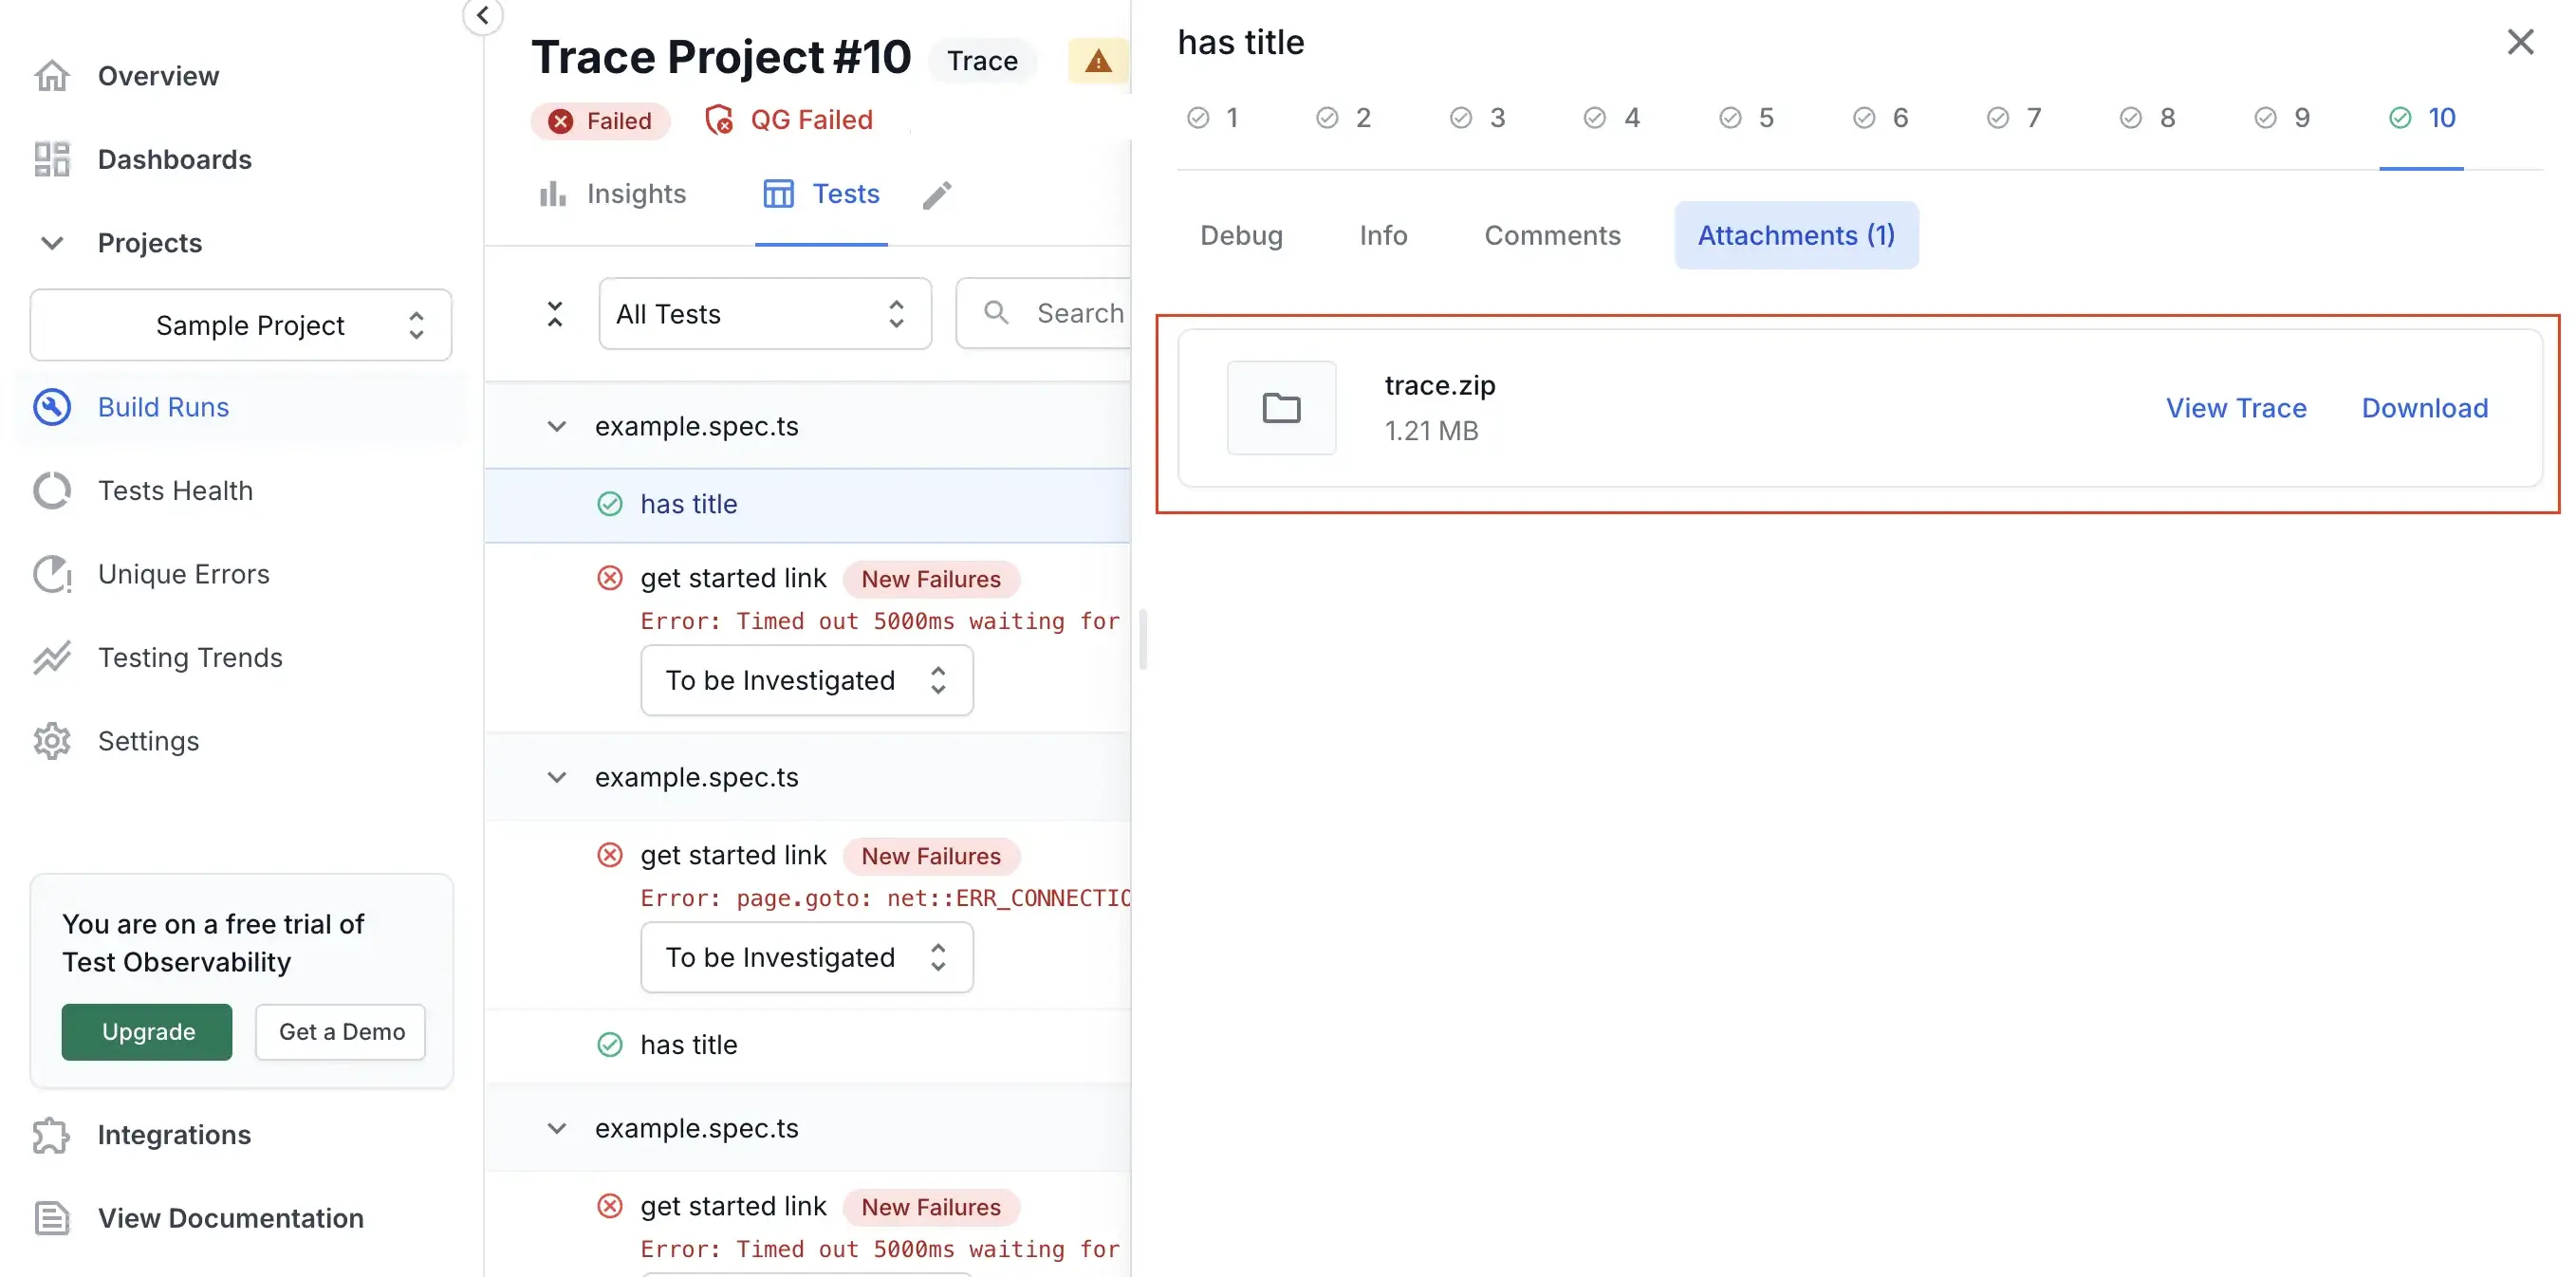Click the Unique Errors icon

coord(52,575)
